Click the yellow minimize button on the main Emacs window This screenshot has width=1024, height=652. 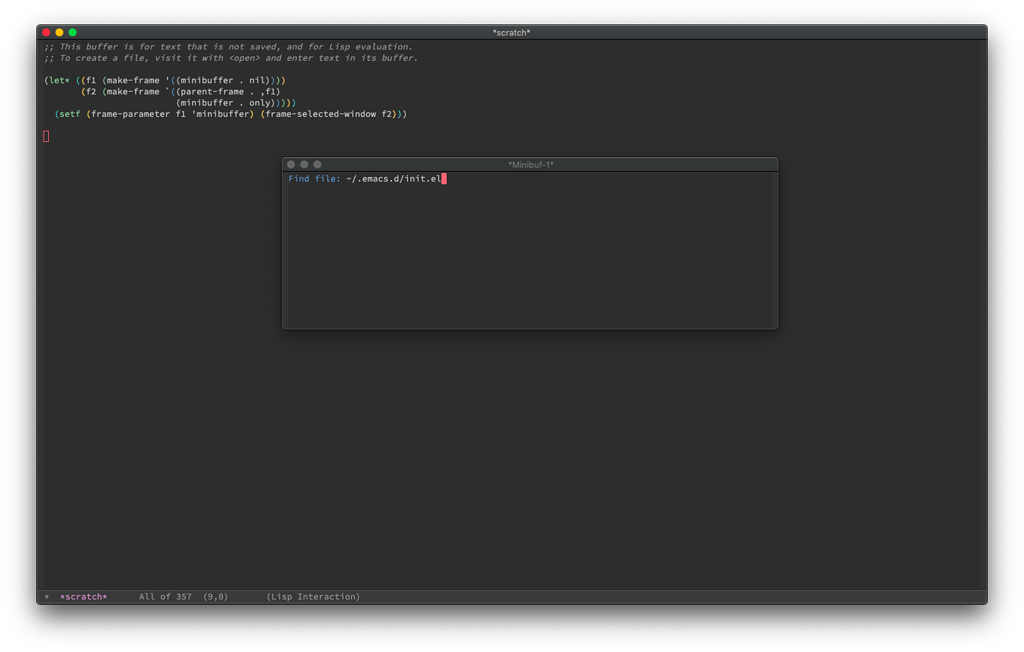click(58, 31)
